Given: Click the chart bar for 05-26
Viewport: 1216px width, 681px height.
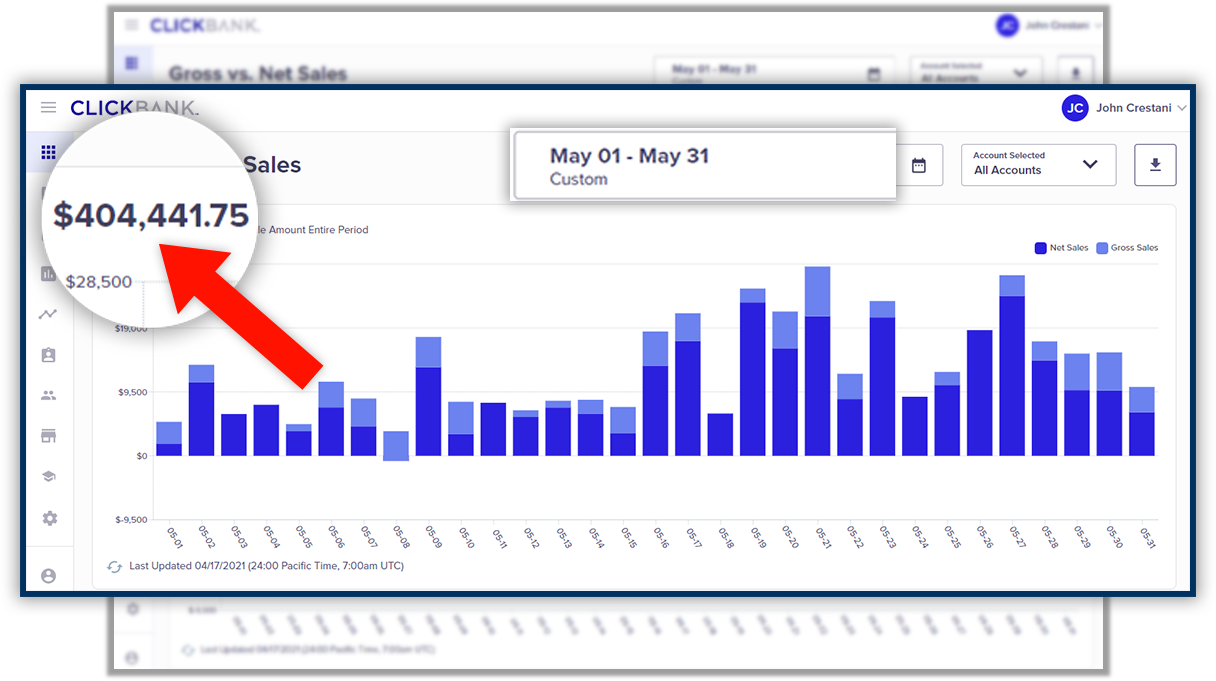Looking at the screenshot, I should click(x=980, y=393).
